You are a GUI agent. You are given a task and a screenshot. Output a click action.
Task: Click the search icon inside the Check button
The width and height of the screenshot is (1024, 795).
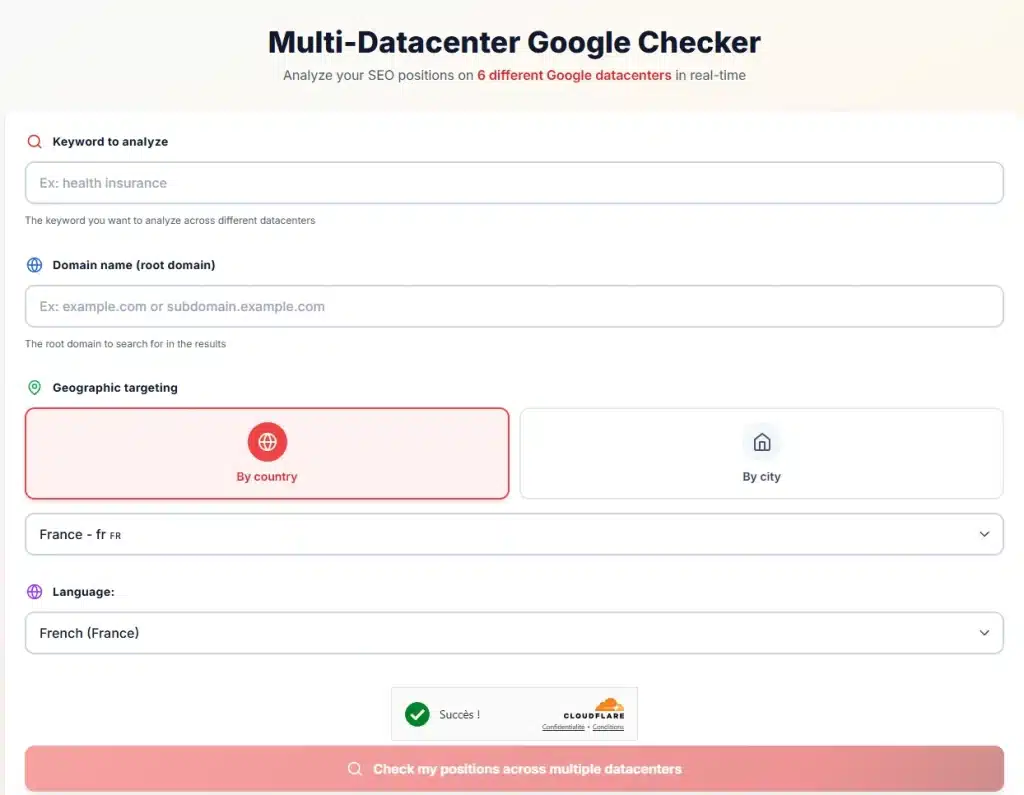pos(355,769)
